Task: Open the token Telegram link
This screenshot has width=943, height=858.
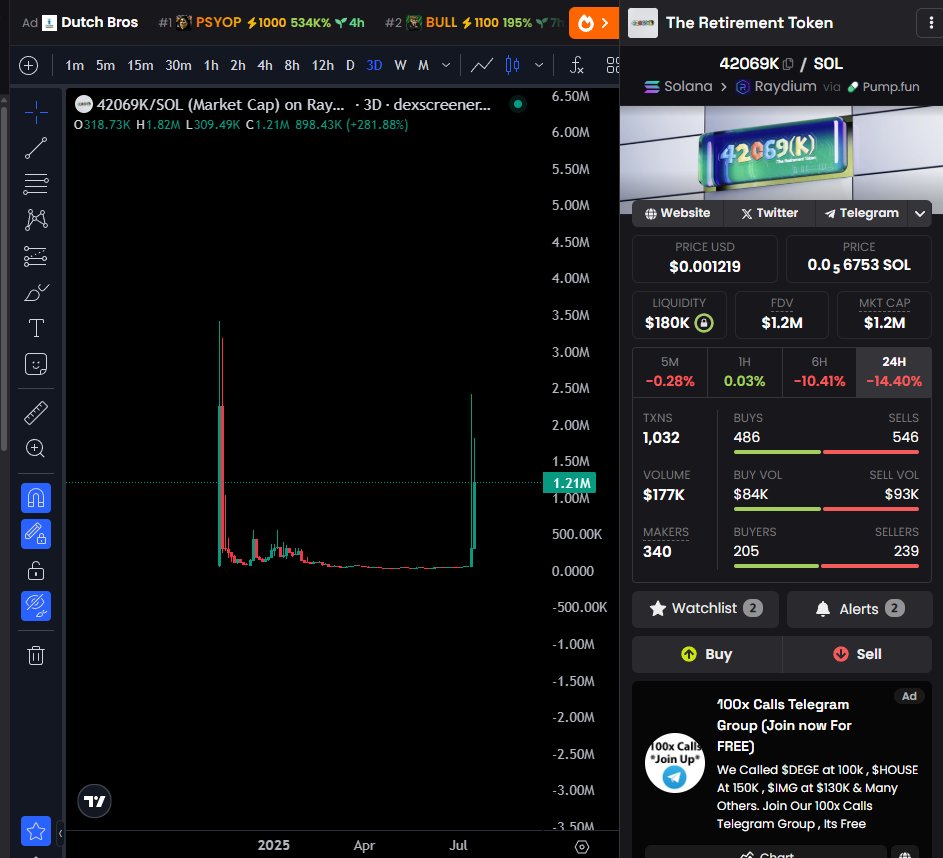Action: [862, 213]
